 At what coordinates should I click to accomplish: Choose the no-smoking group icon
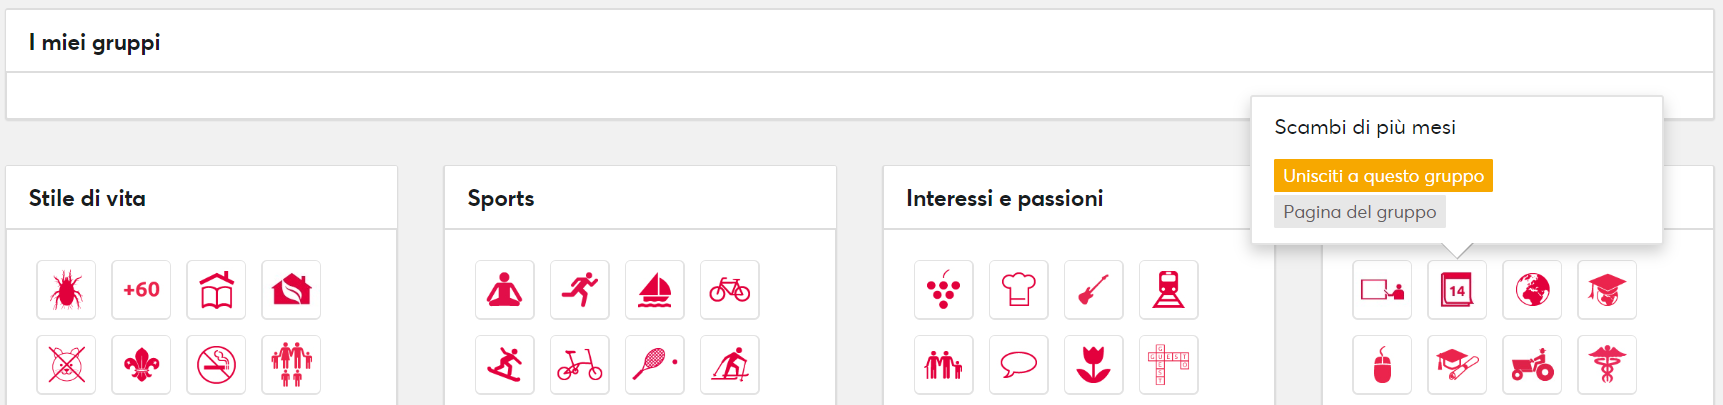click(x=216, y=365)
